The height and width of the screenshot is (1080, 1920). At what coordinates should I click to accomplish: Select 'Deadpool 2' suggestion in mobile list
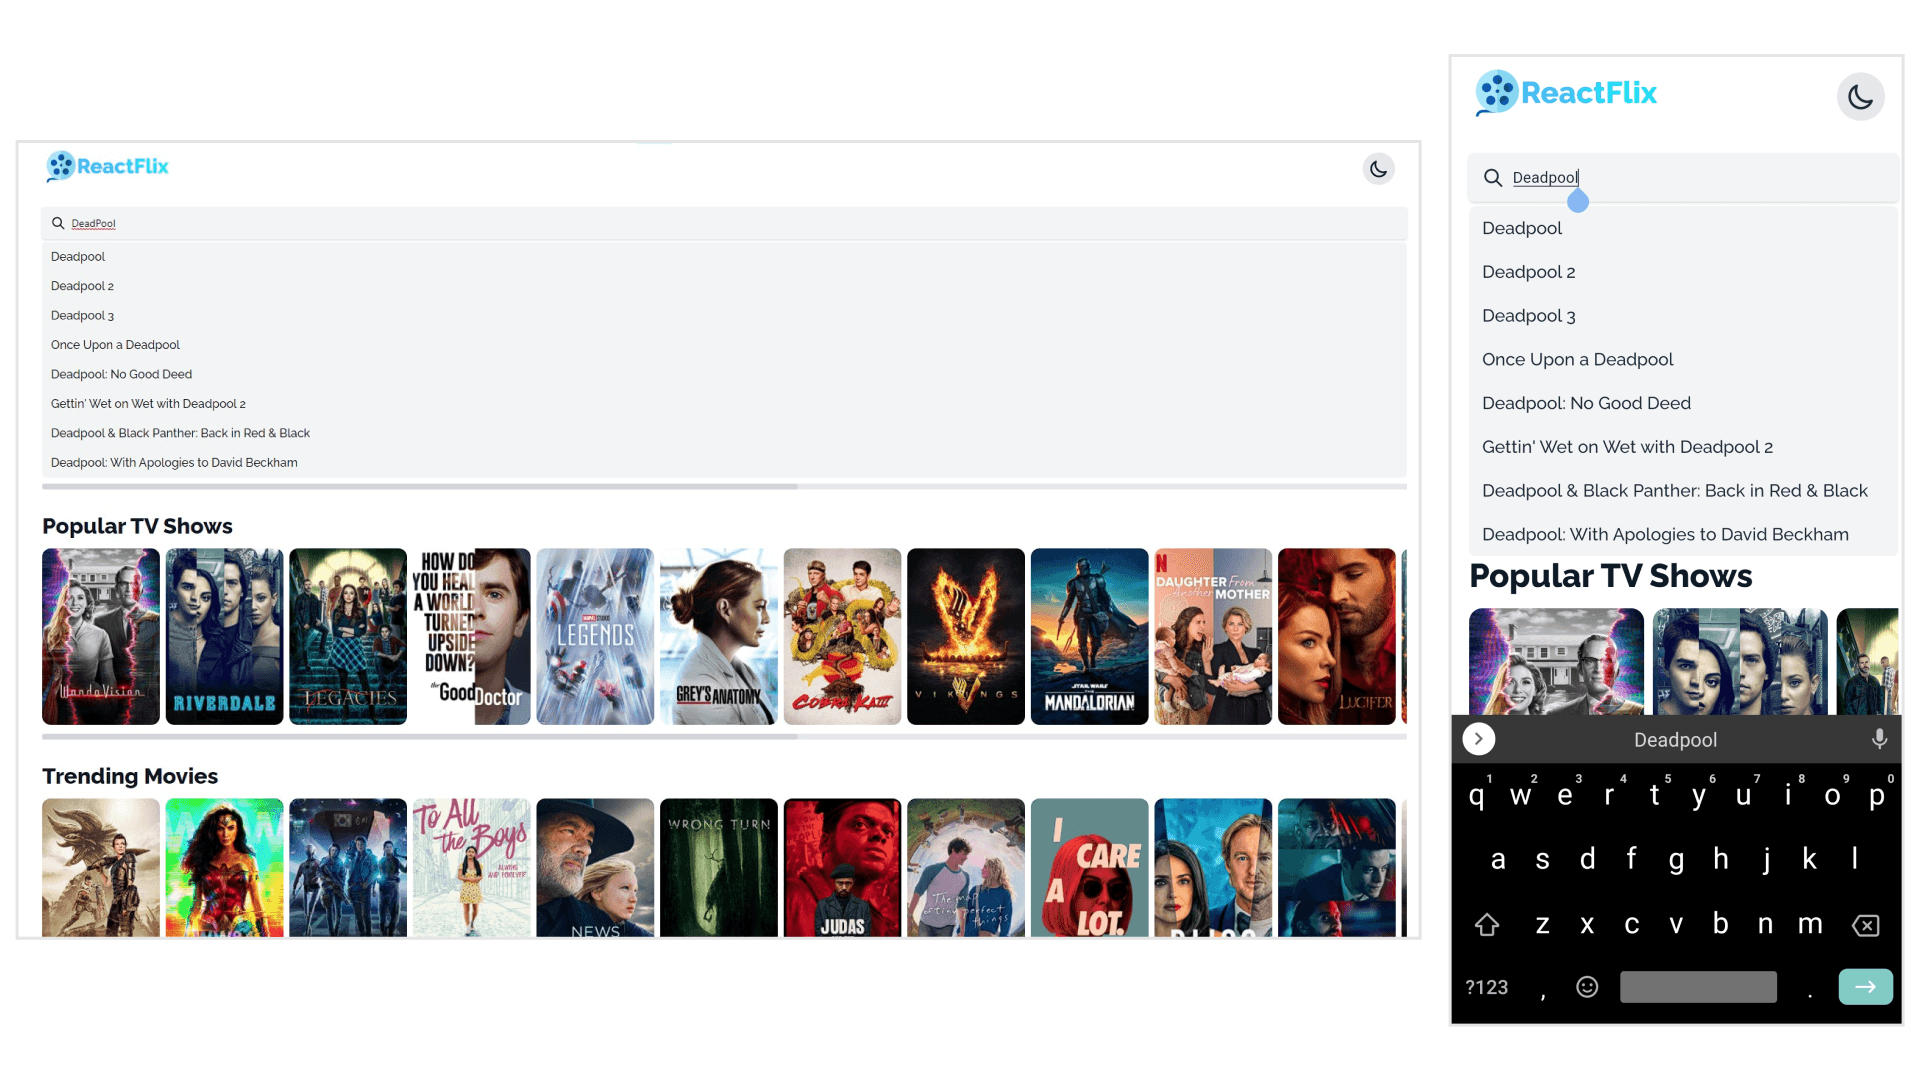(x=1684, y=272)
